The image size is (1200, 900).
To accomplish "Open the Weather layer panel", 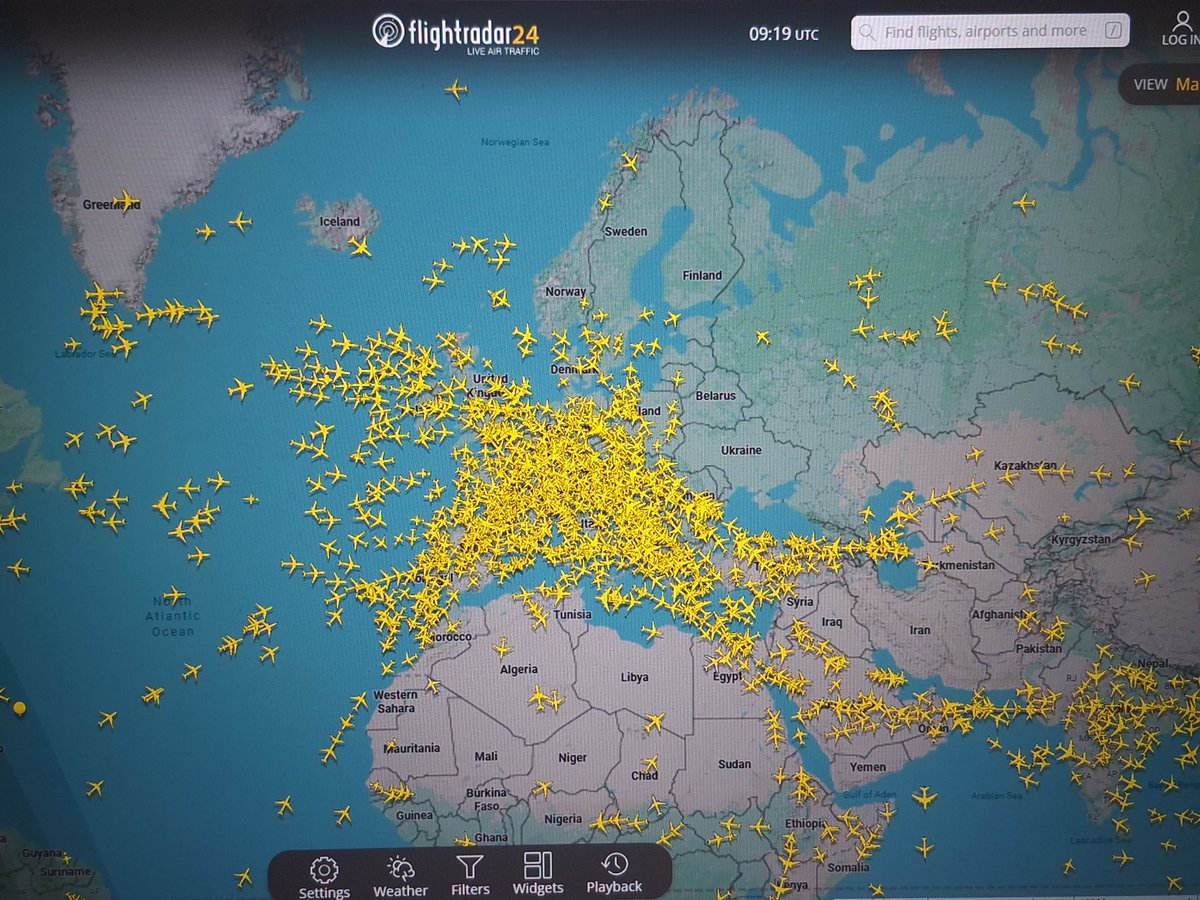I will click(x=400, y=875).
